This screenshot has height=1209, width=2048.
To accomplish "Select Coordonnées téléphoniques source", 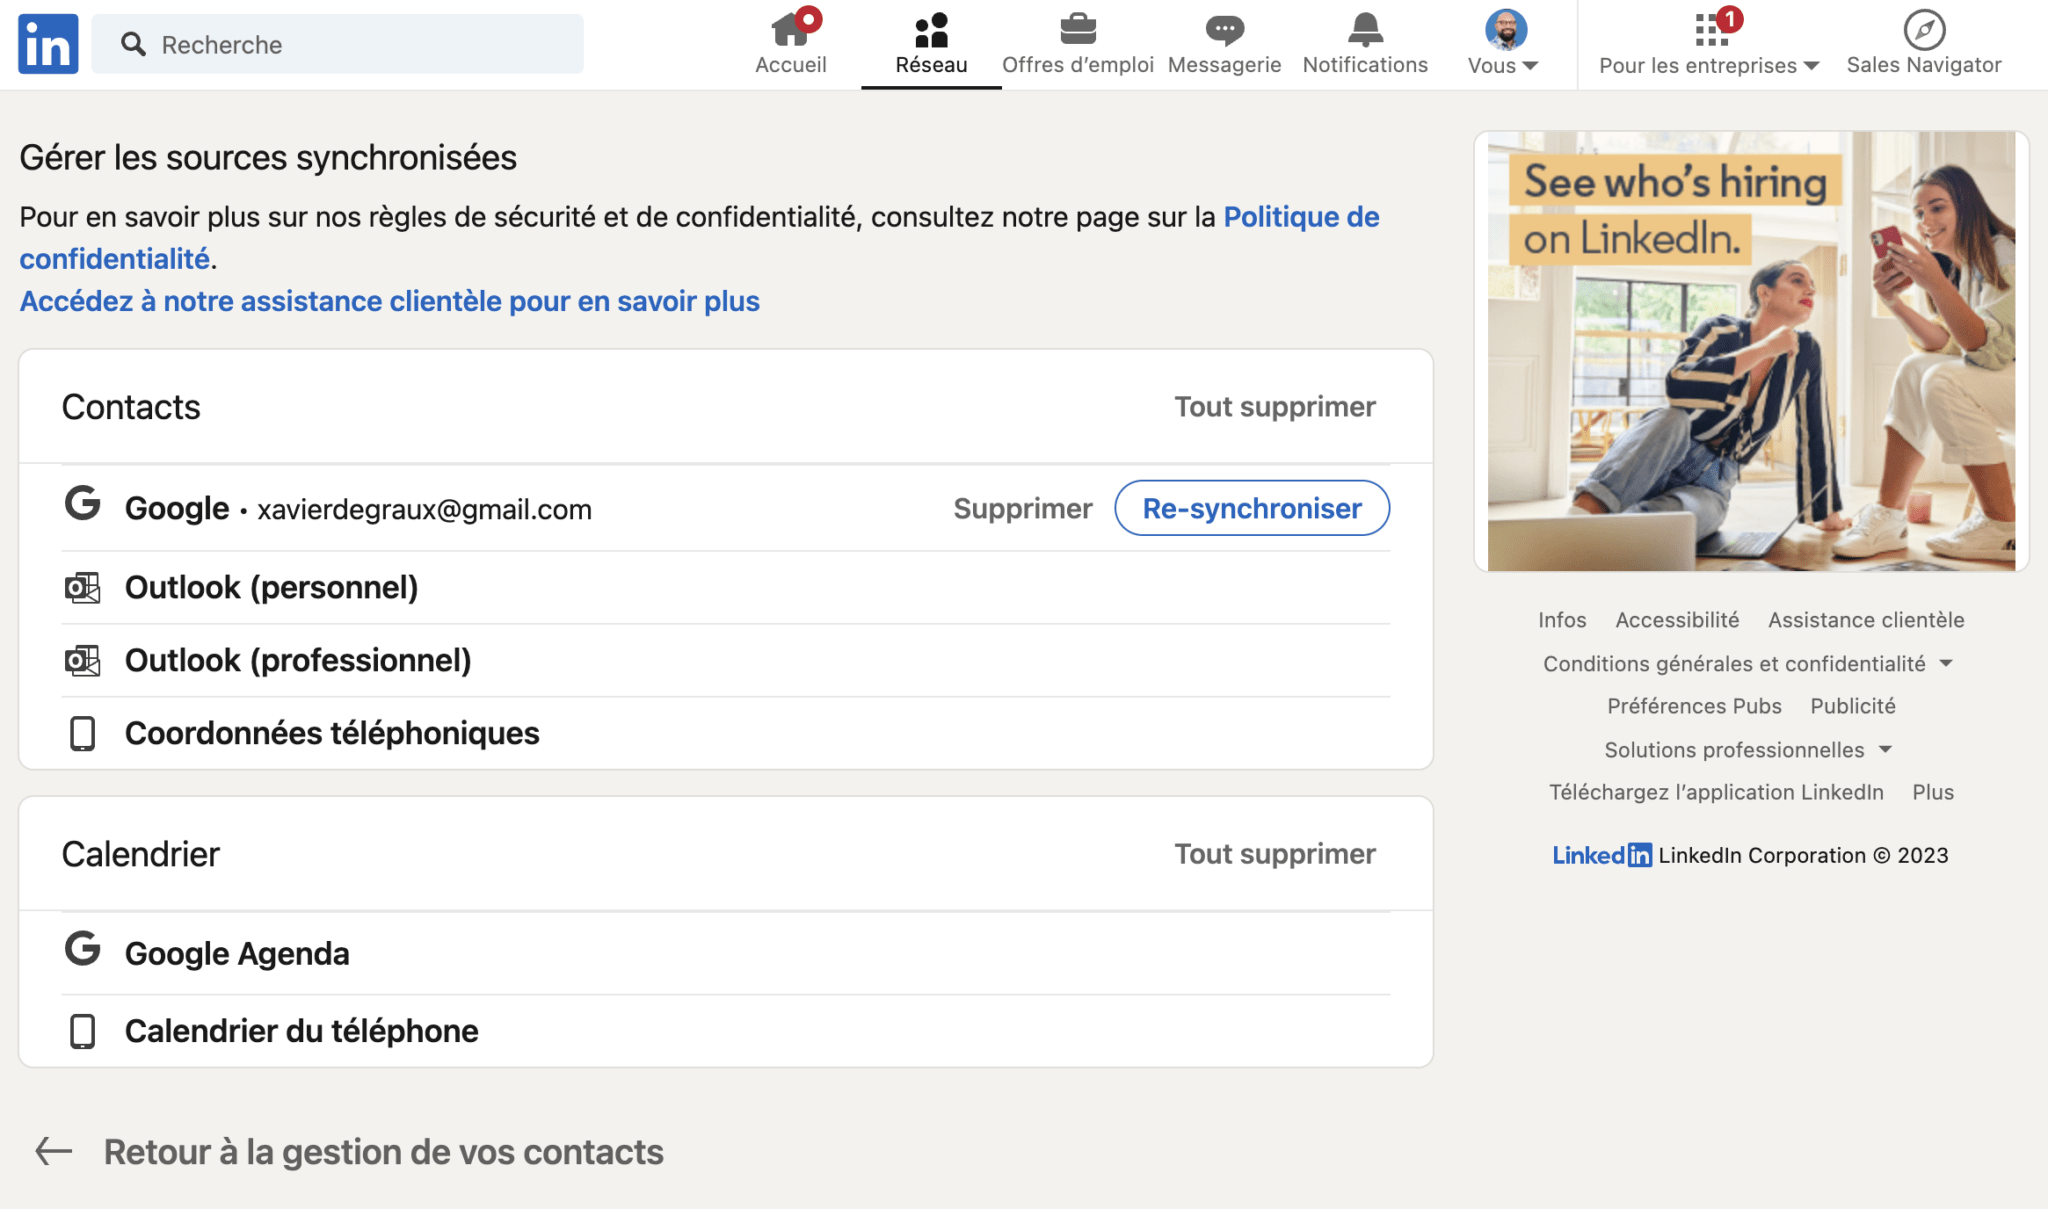I will (x=332, y=733).
